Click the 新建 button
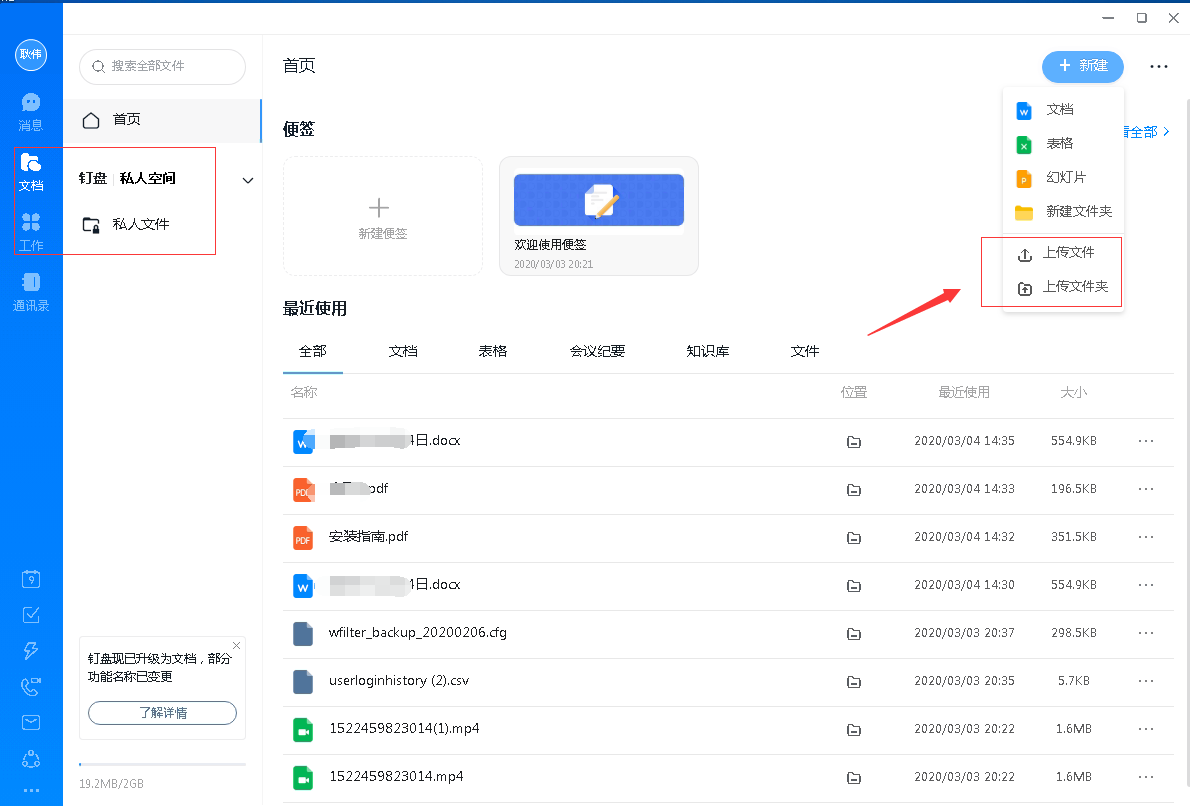Viewport: 1190px width, 806px height. (x=1082, y=66)
